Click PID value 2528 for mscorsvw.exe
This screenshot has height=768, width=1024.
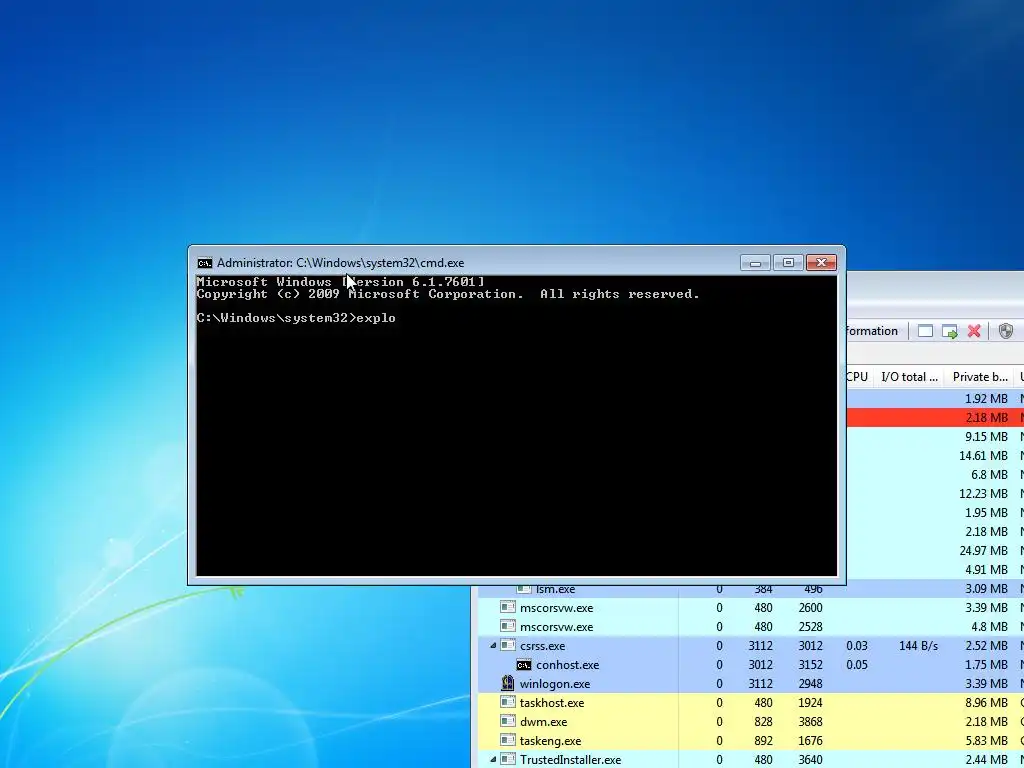click(810, 626)
